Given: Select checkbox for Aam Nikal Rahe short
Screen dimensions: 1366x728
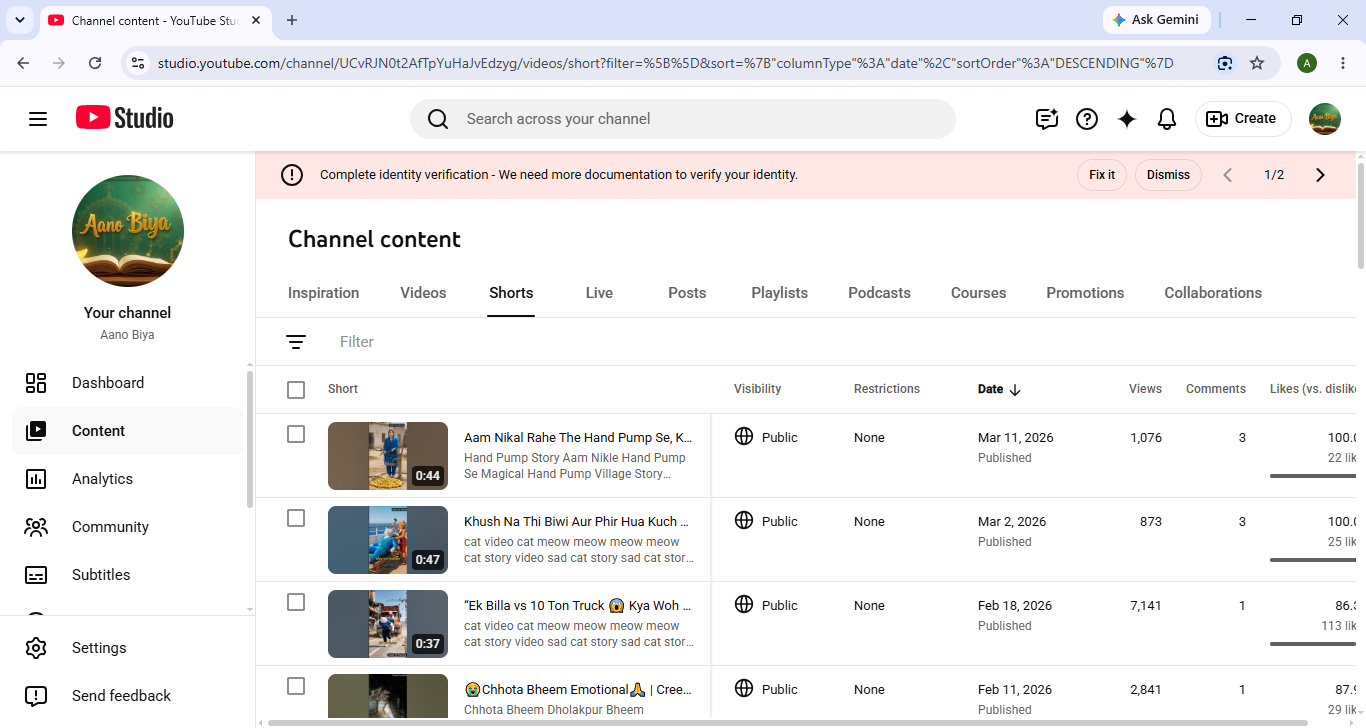Looking at the screenshot, I should tap(296, 434).
